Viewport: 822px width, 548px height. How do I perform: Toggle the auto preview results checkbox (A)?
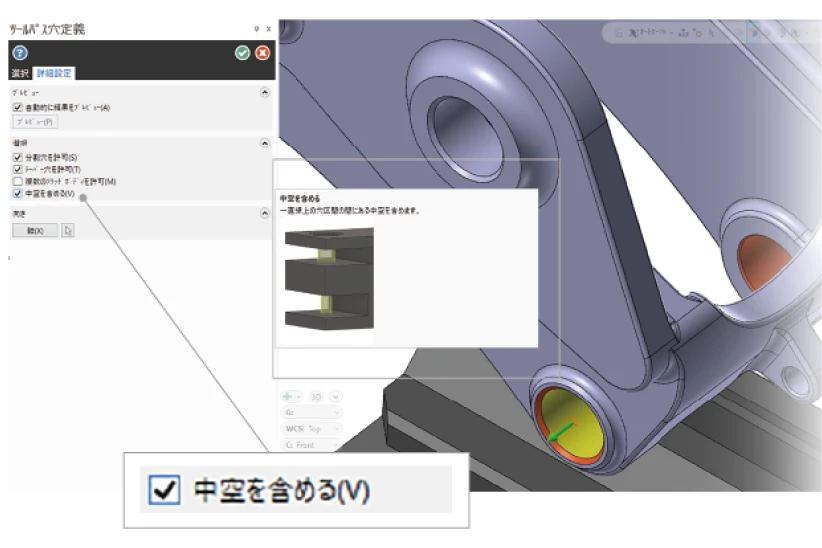(17, 108)
